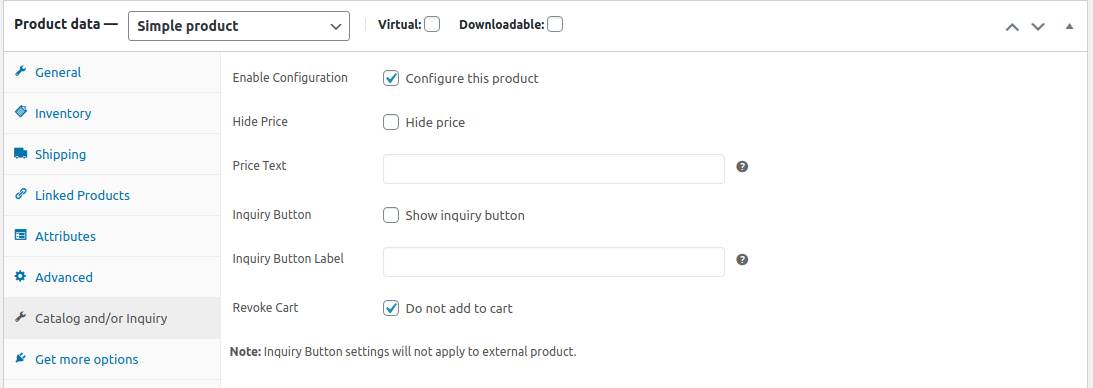Screen dimensions: 1093x388
Task: Focus the Price Text input field
Action: click(x=554, y=169)
